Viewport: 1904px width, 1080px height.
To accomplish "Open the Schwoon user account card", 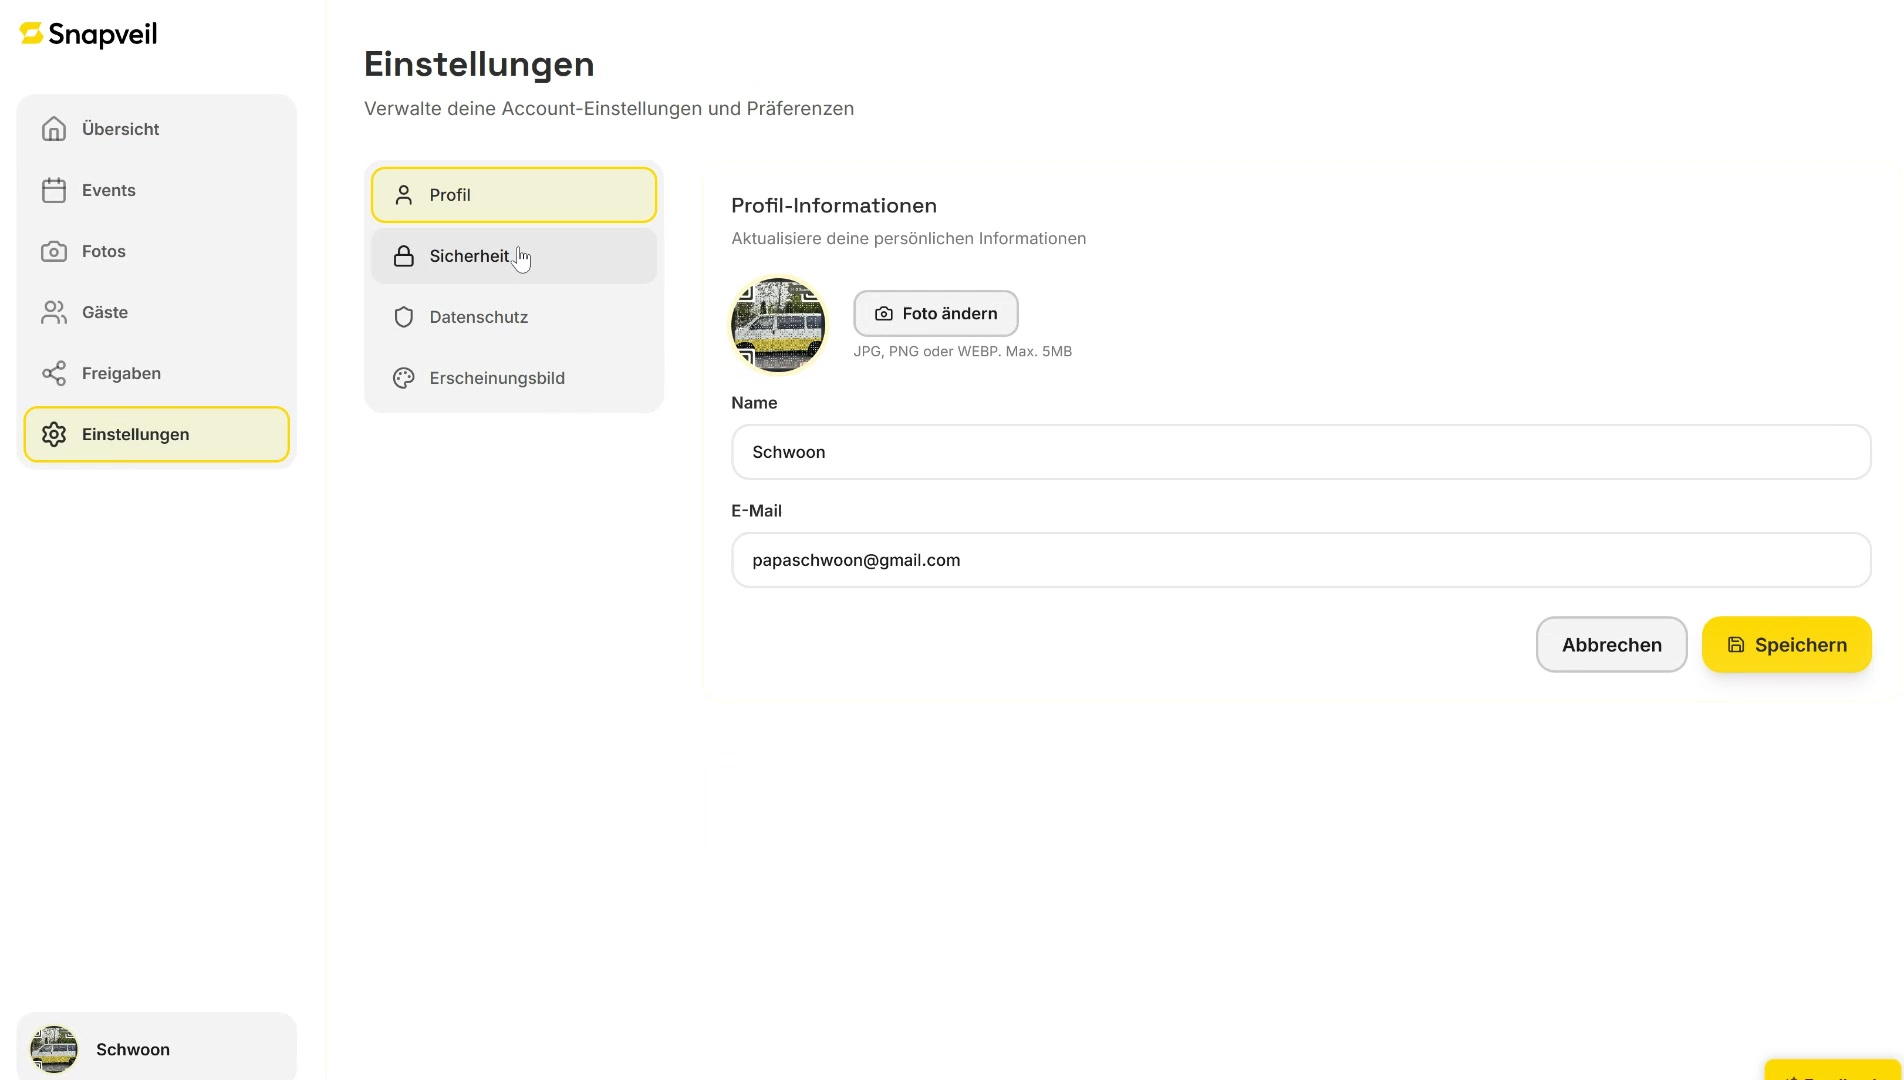I will click(156, 1048).
